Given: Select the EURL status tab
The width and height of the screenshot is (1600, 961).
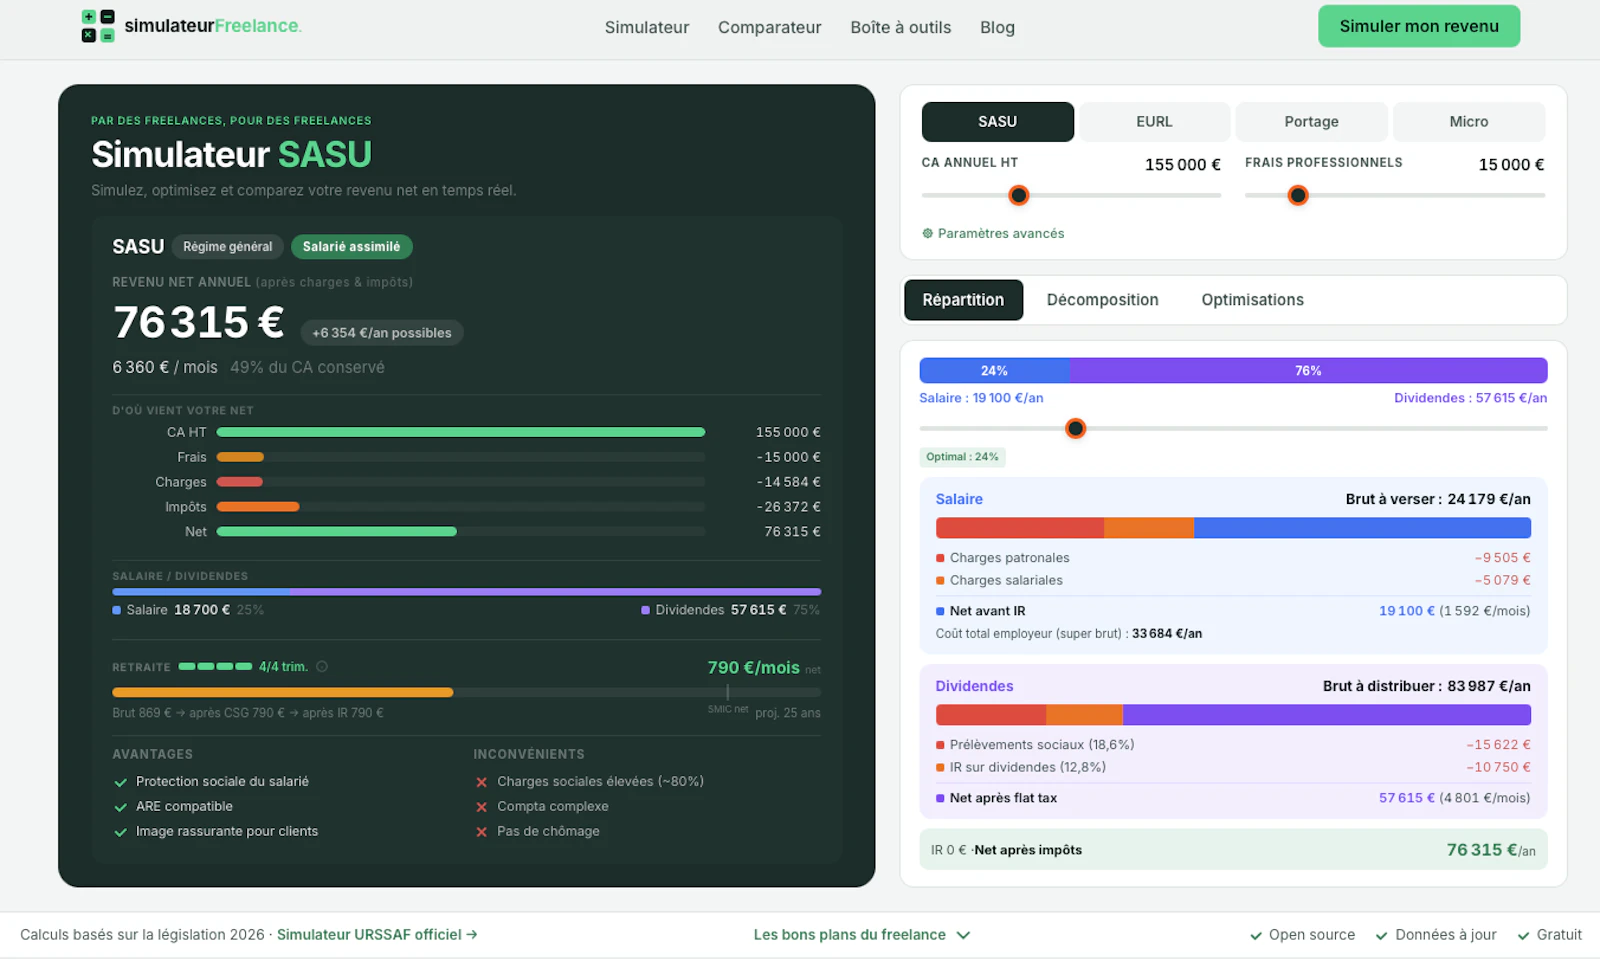Looking at the screenshot, I should (x=1154, y=121).
